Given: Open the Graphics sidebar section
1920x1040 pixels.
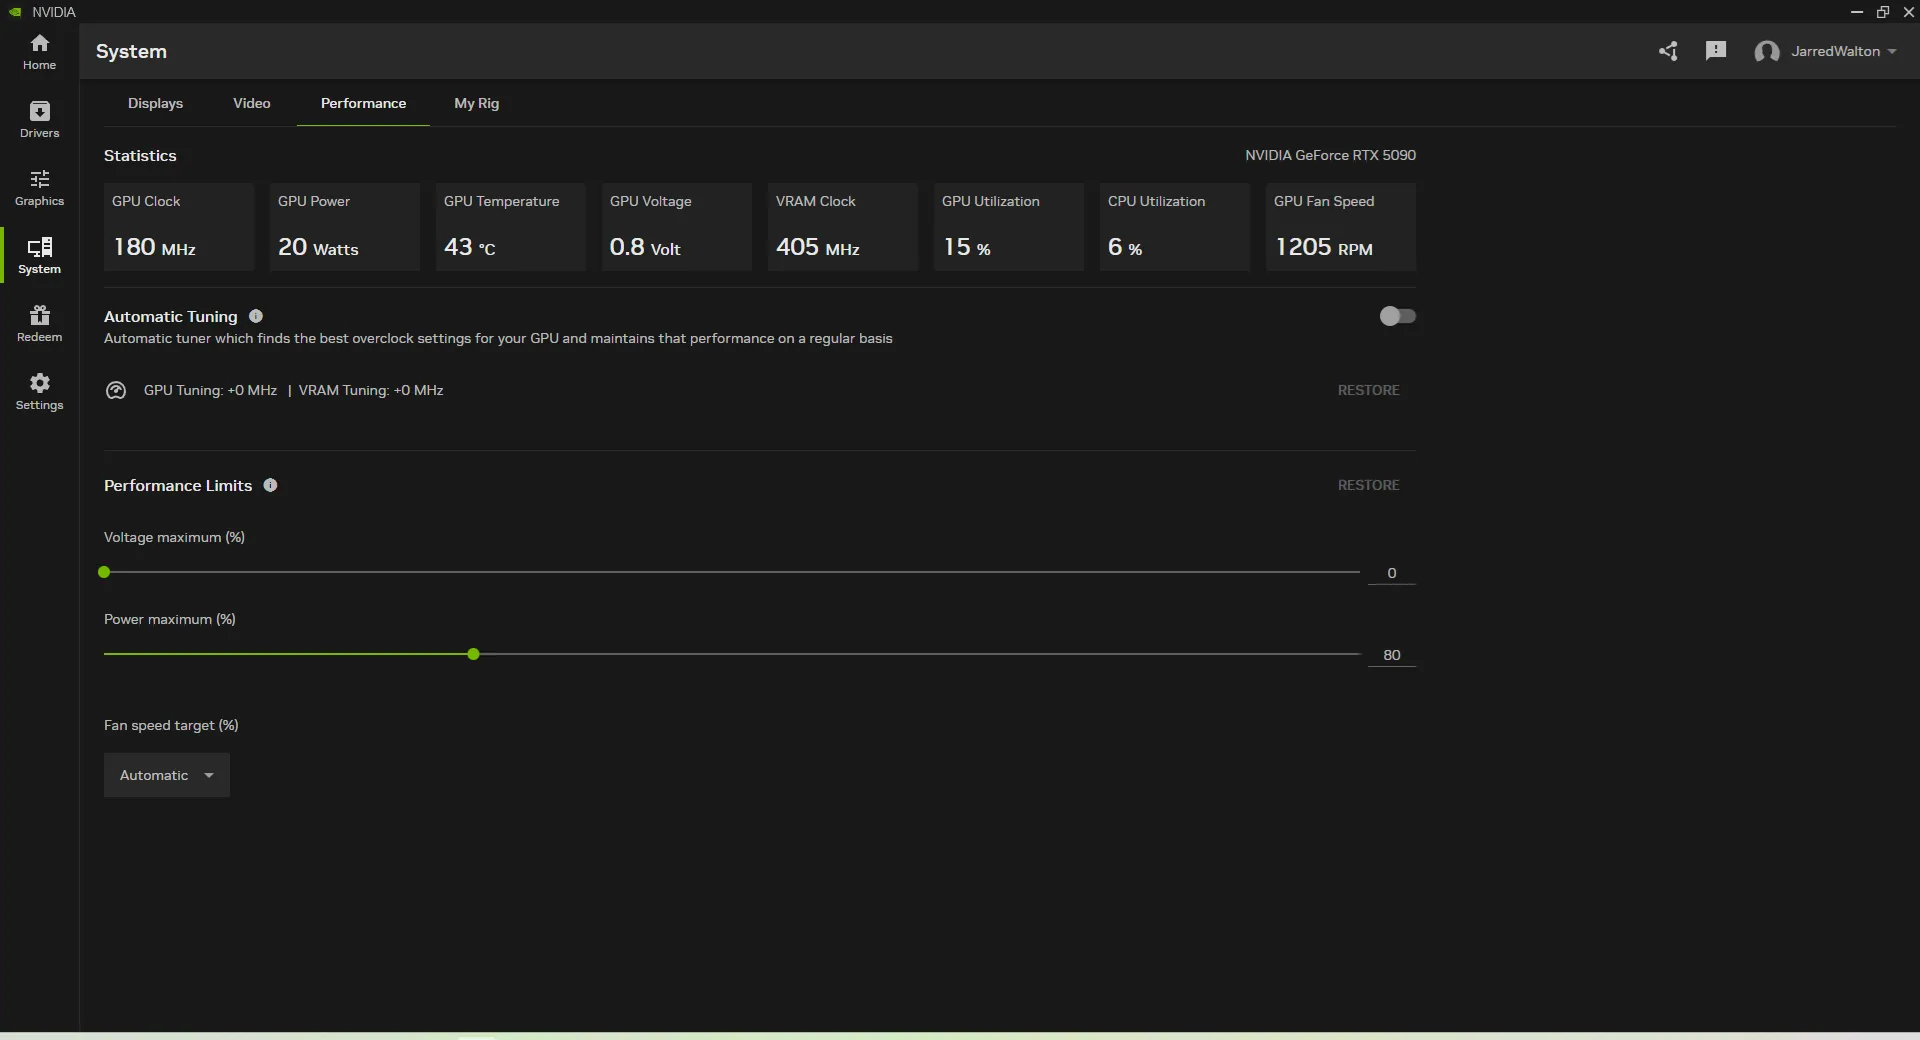Looking at the screenshot, I should click(40, 188).
